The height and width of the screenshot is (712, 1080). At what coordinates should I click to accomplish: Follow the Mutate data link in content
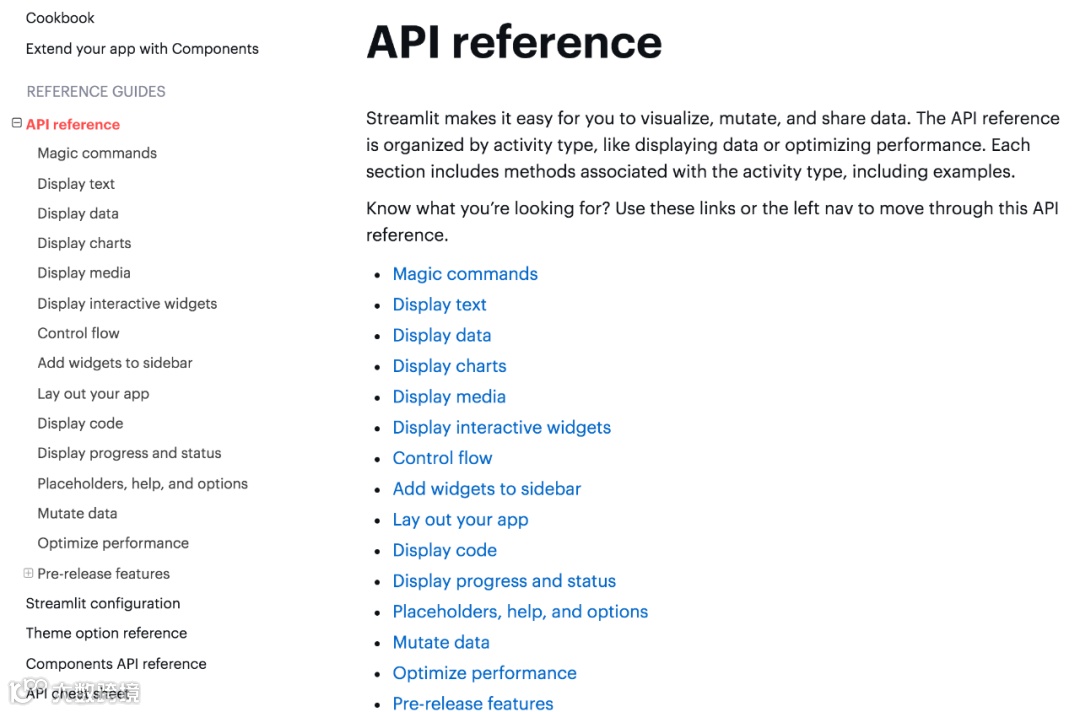441,642
